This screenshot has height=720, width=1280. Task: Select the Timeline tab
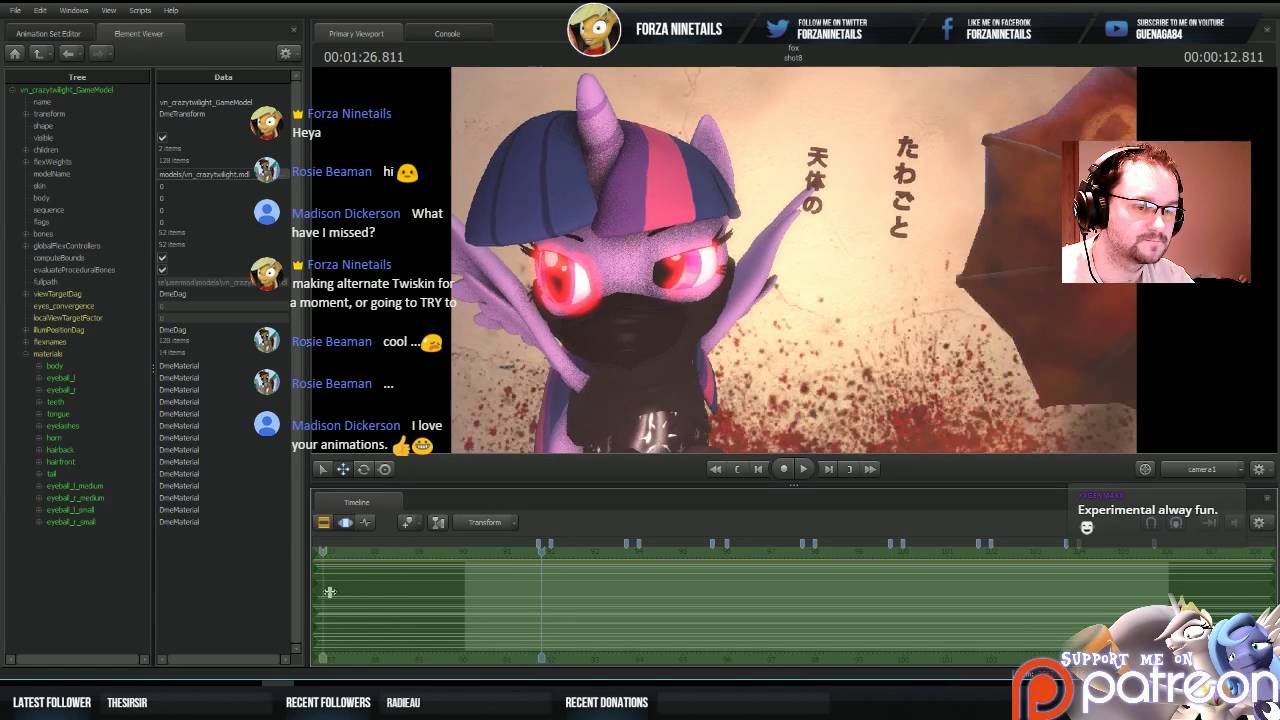[x=357, y=502]
